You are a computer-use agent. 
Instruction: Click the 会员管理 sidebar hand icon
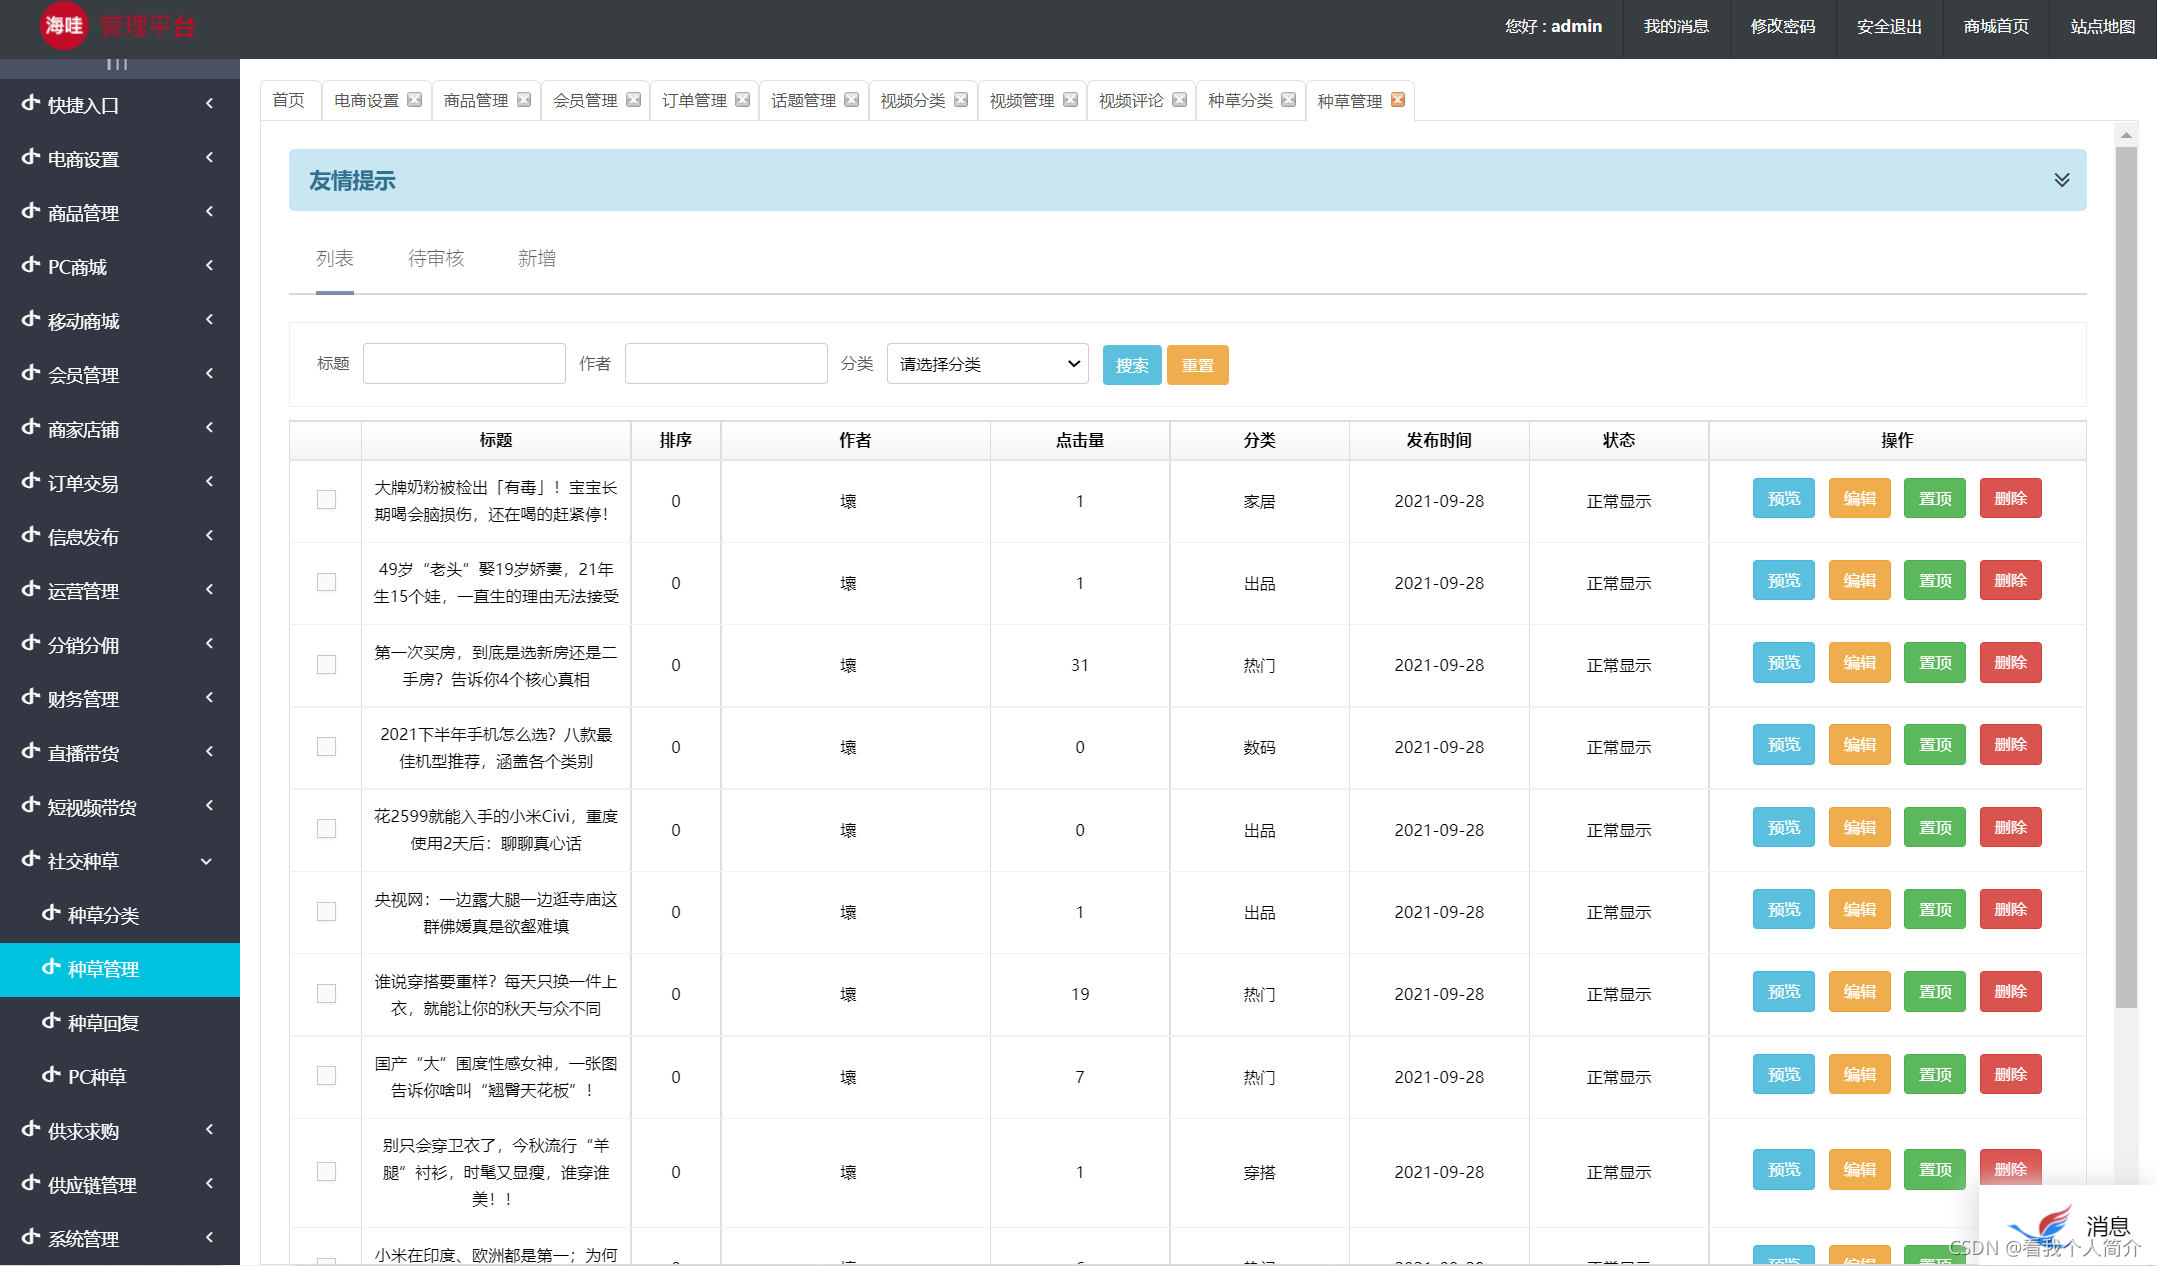pos(31,373)
